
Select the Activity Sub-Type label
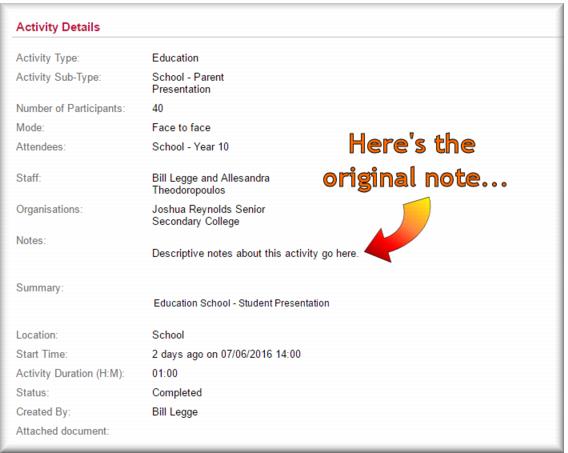point(59,77)
